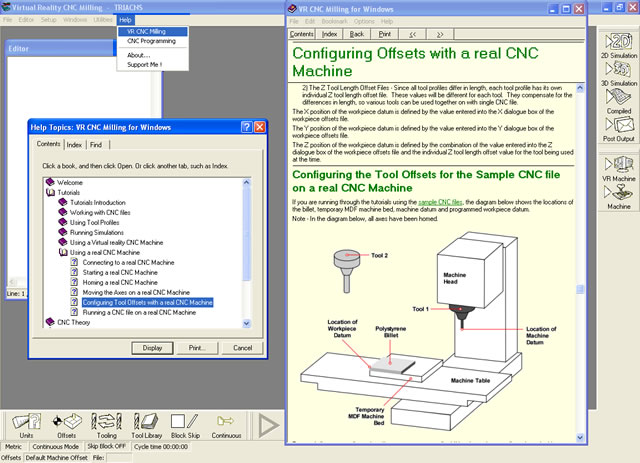Expand the CNC Theory book

click(50, 322)
